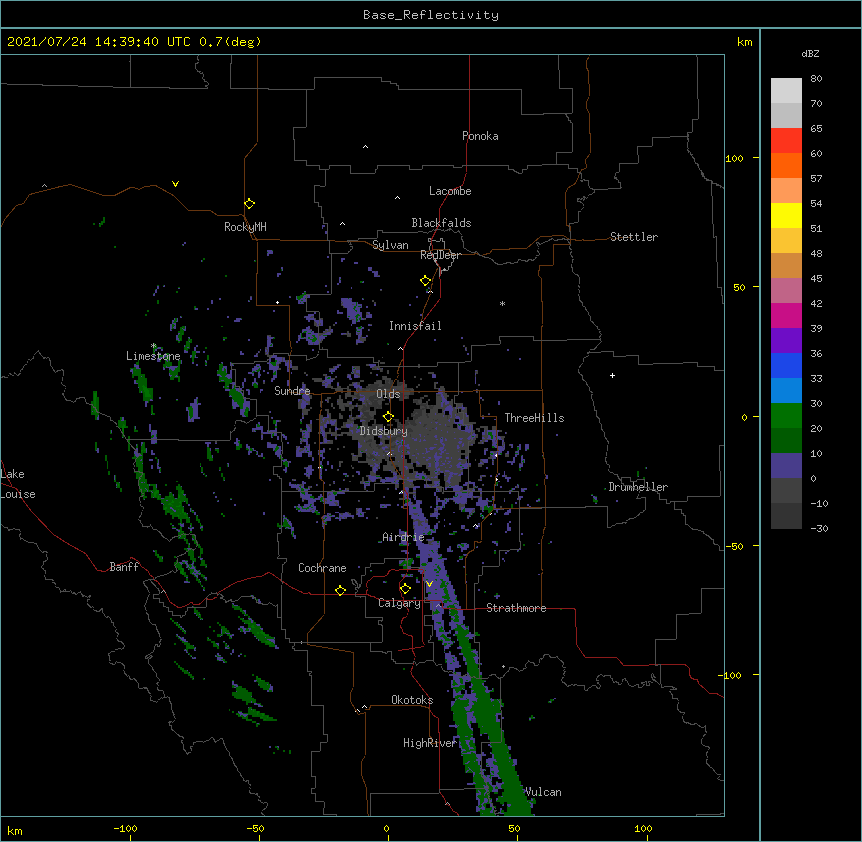Click the 57 value on the dBZ legend
Image resolution: width=862 pixels, height=842 pixels.
point(816,179)
